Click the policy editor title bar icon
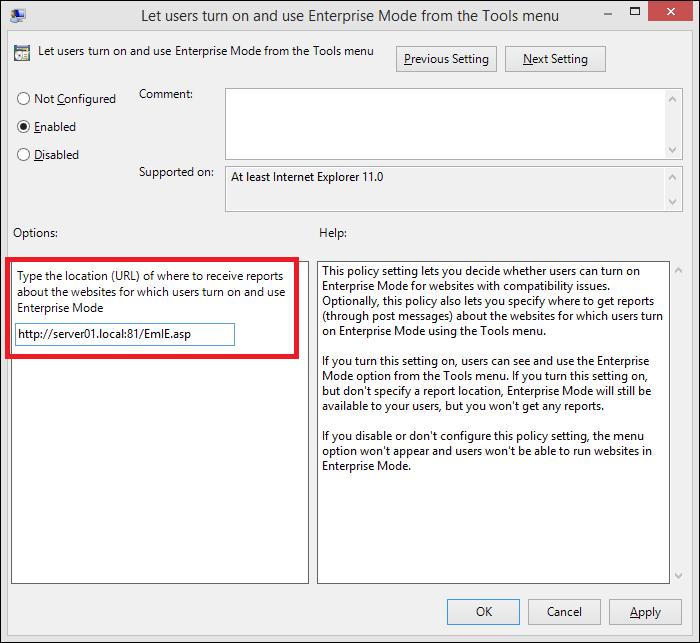 click(x=18, y=15)
